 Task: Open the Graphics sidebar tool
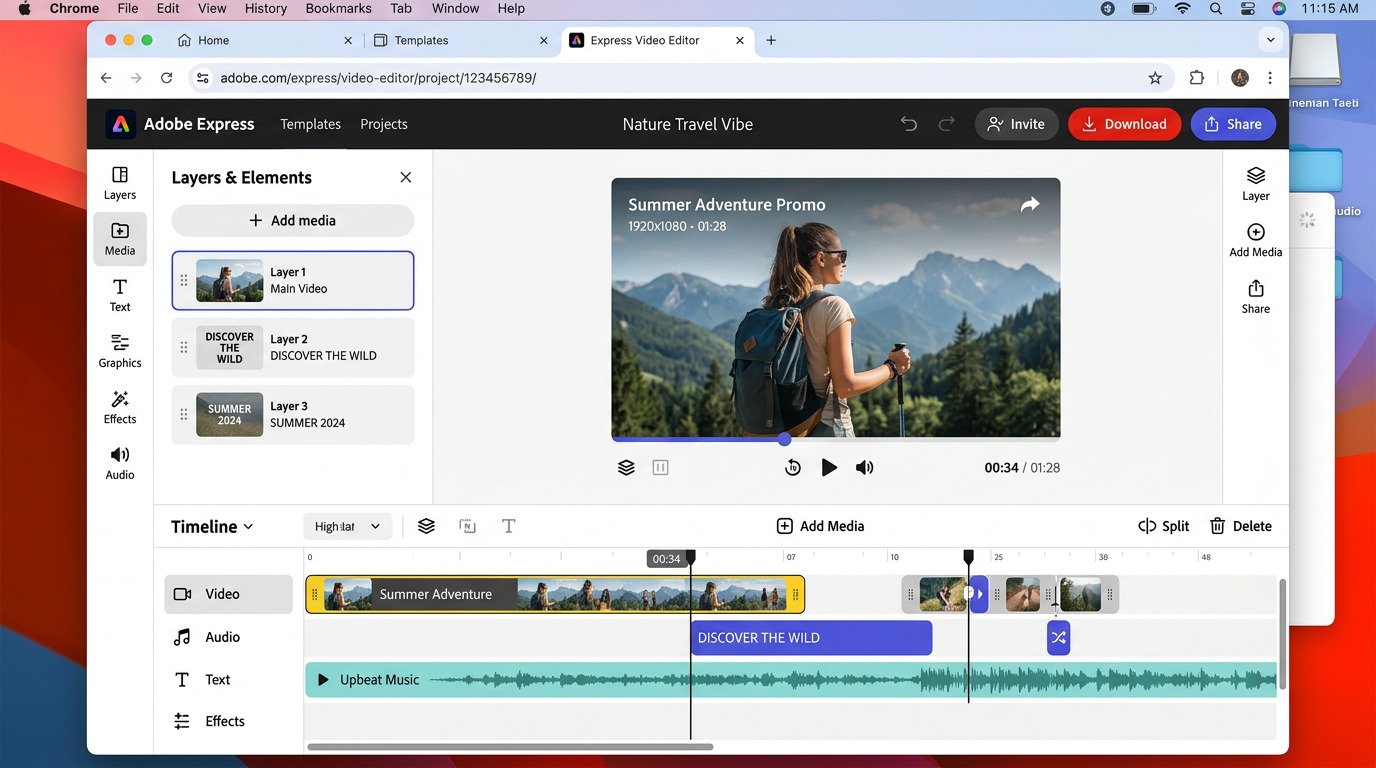coord(120,351)
